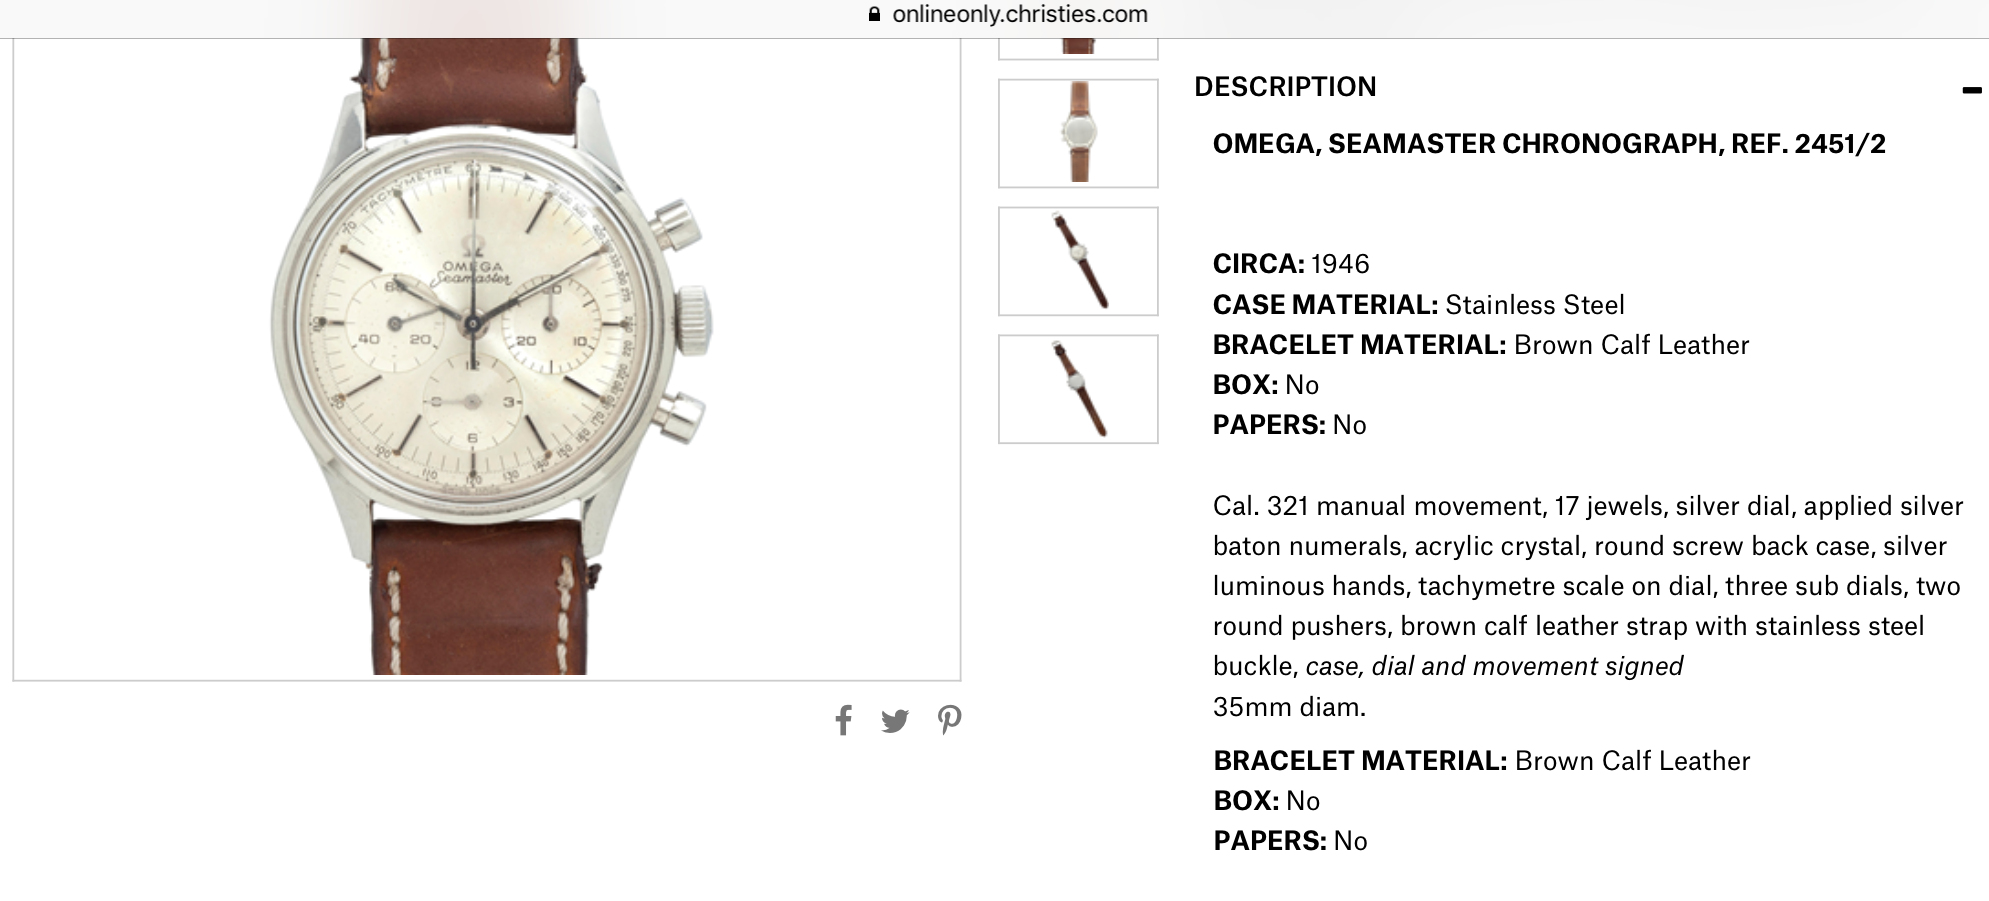1989x901 pixels.
Task: Pin the watch to Pinterest
Action: pyautogui.click(x=949, y=720)
